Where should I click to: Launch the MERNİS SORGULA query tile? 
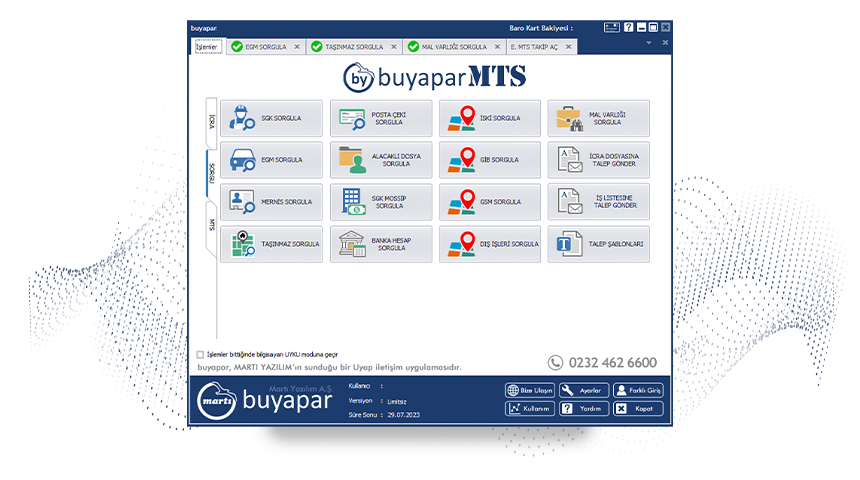coord(271,202)
